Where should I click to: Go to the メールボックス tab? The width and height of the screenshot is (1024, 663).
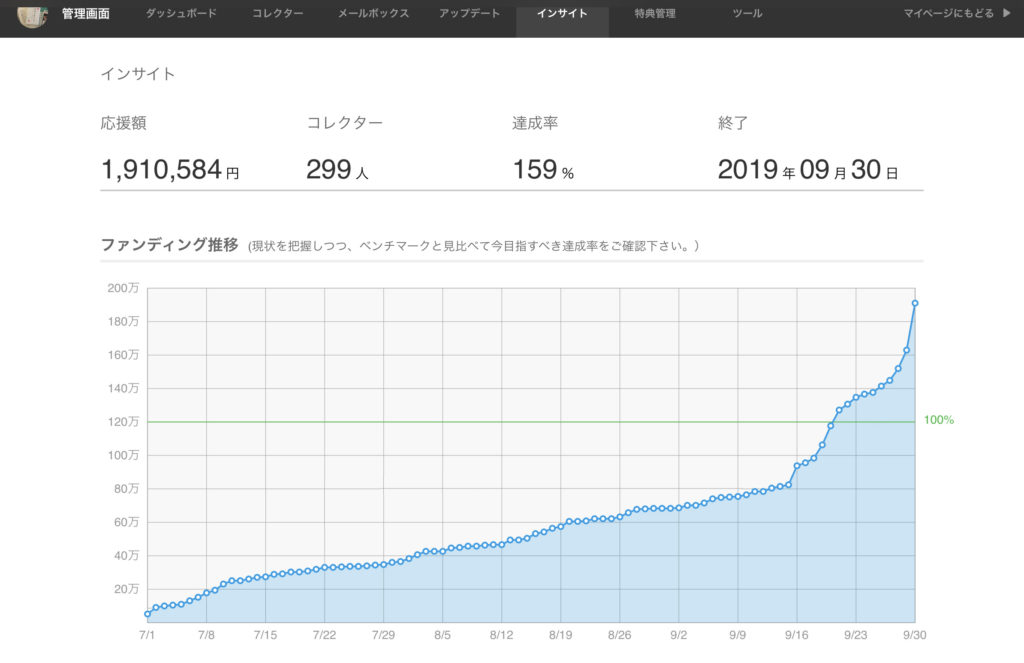(x=373, y=14)
